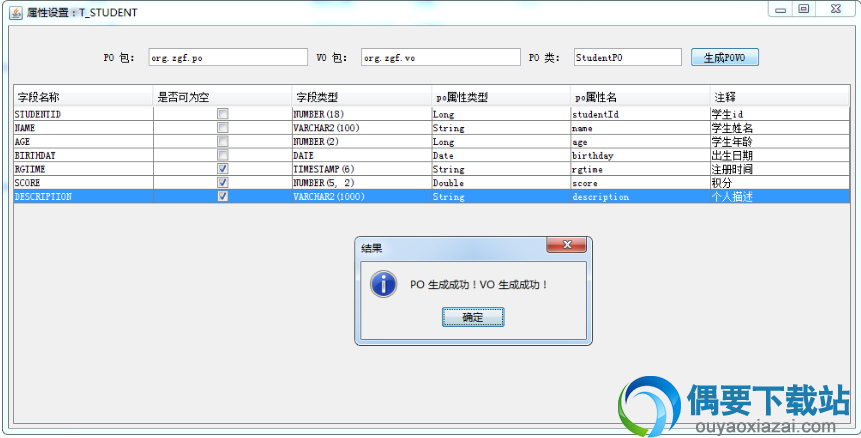Click the VARCHAR2(100) field type cell
Image resolution: width=861 pixels, height=438 pixels.
[362, 128]
